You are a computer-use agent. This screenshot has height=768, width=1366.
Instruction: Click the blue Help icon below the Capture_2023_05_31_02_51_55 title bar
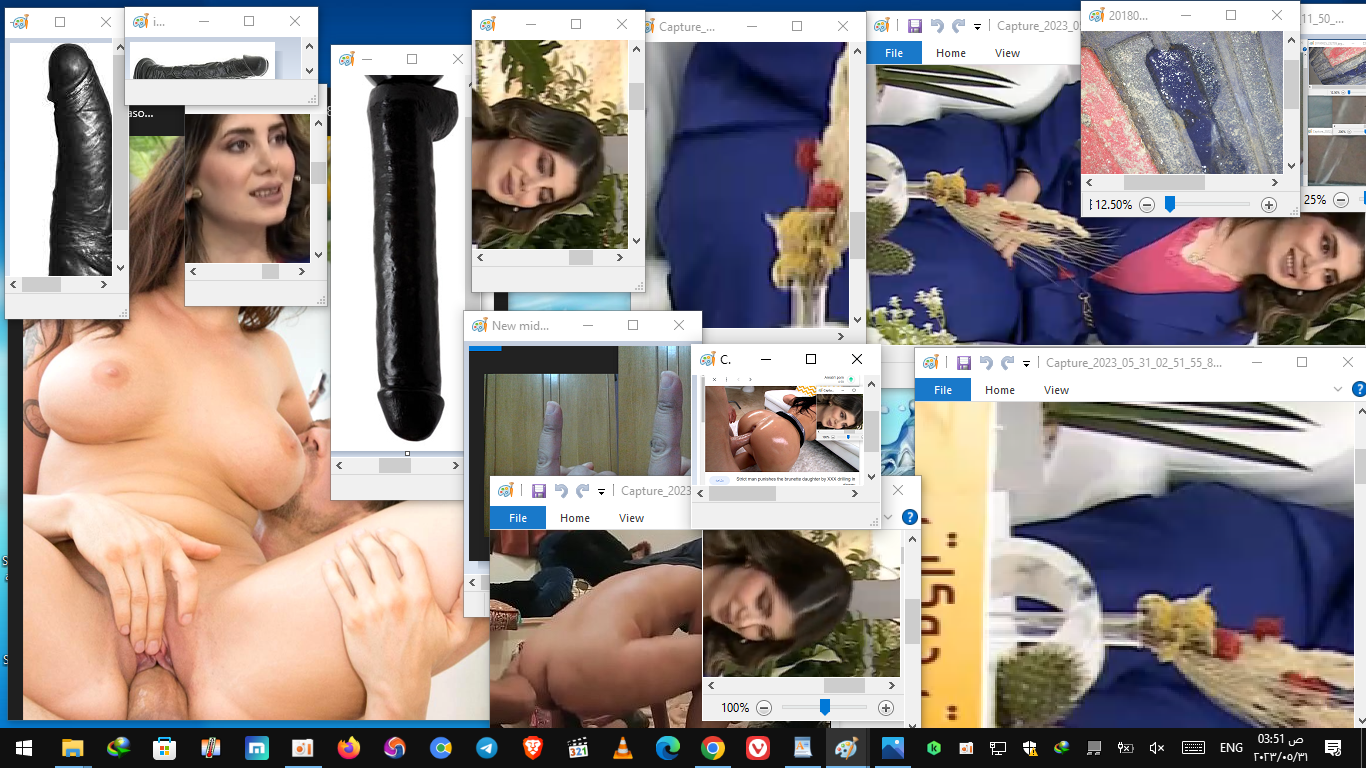pos(1359,390)
